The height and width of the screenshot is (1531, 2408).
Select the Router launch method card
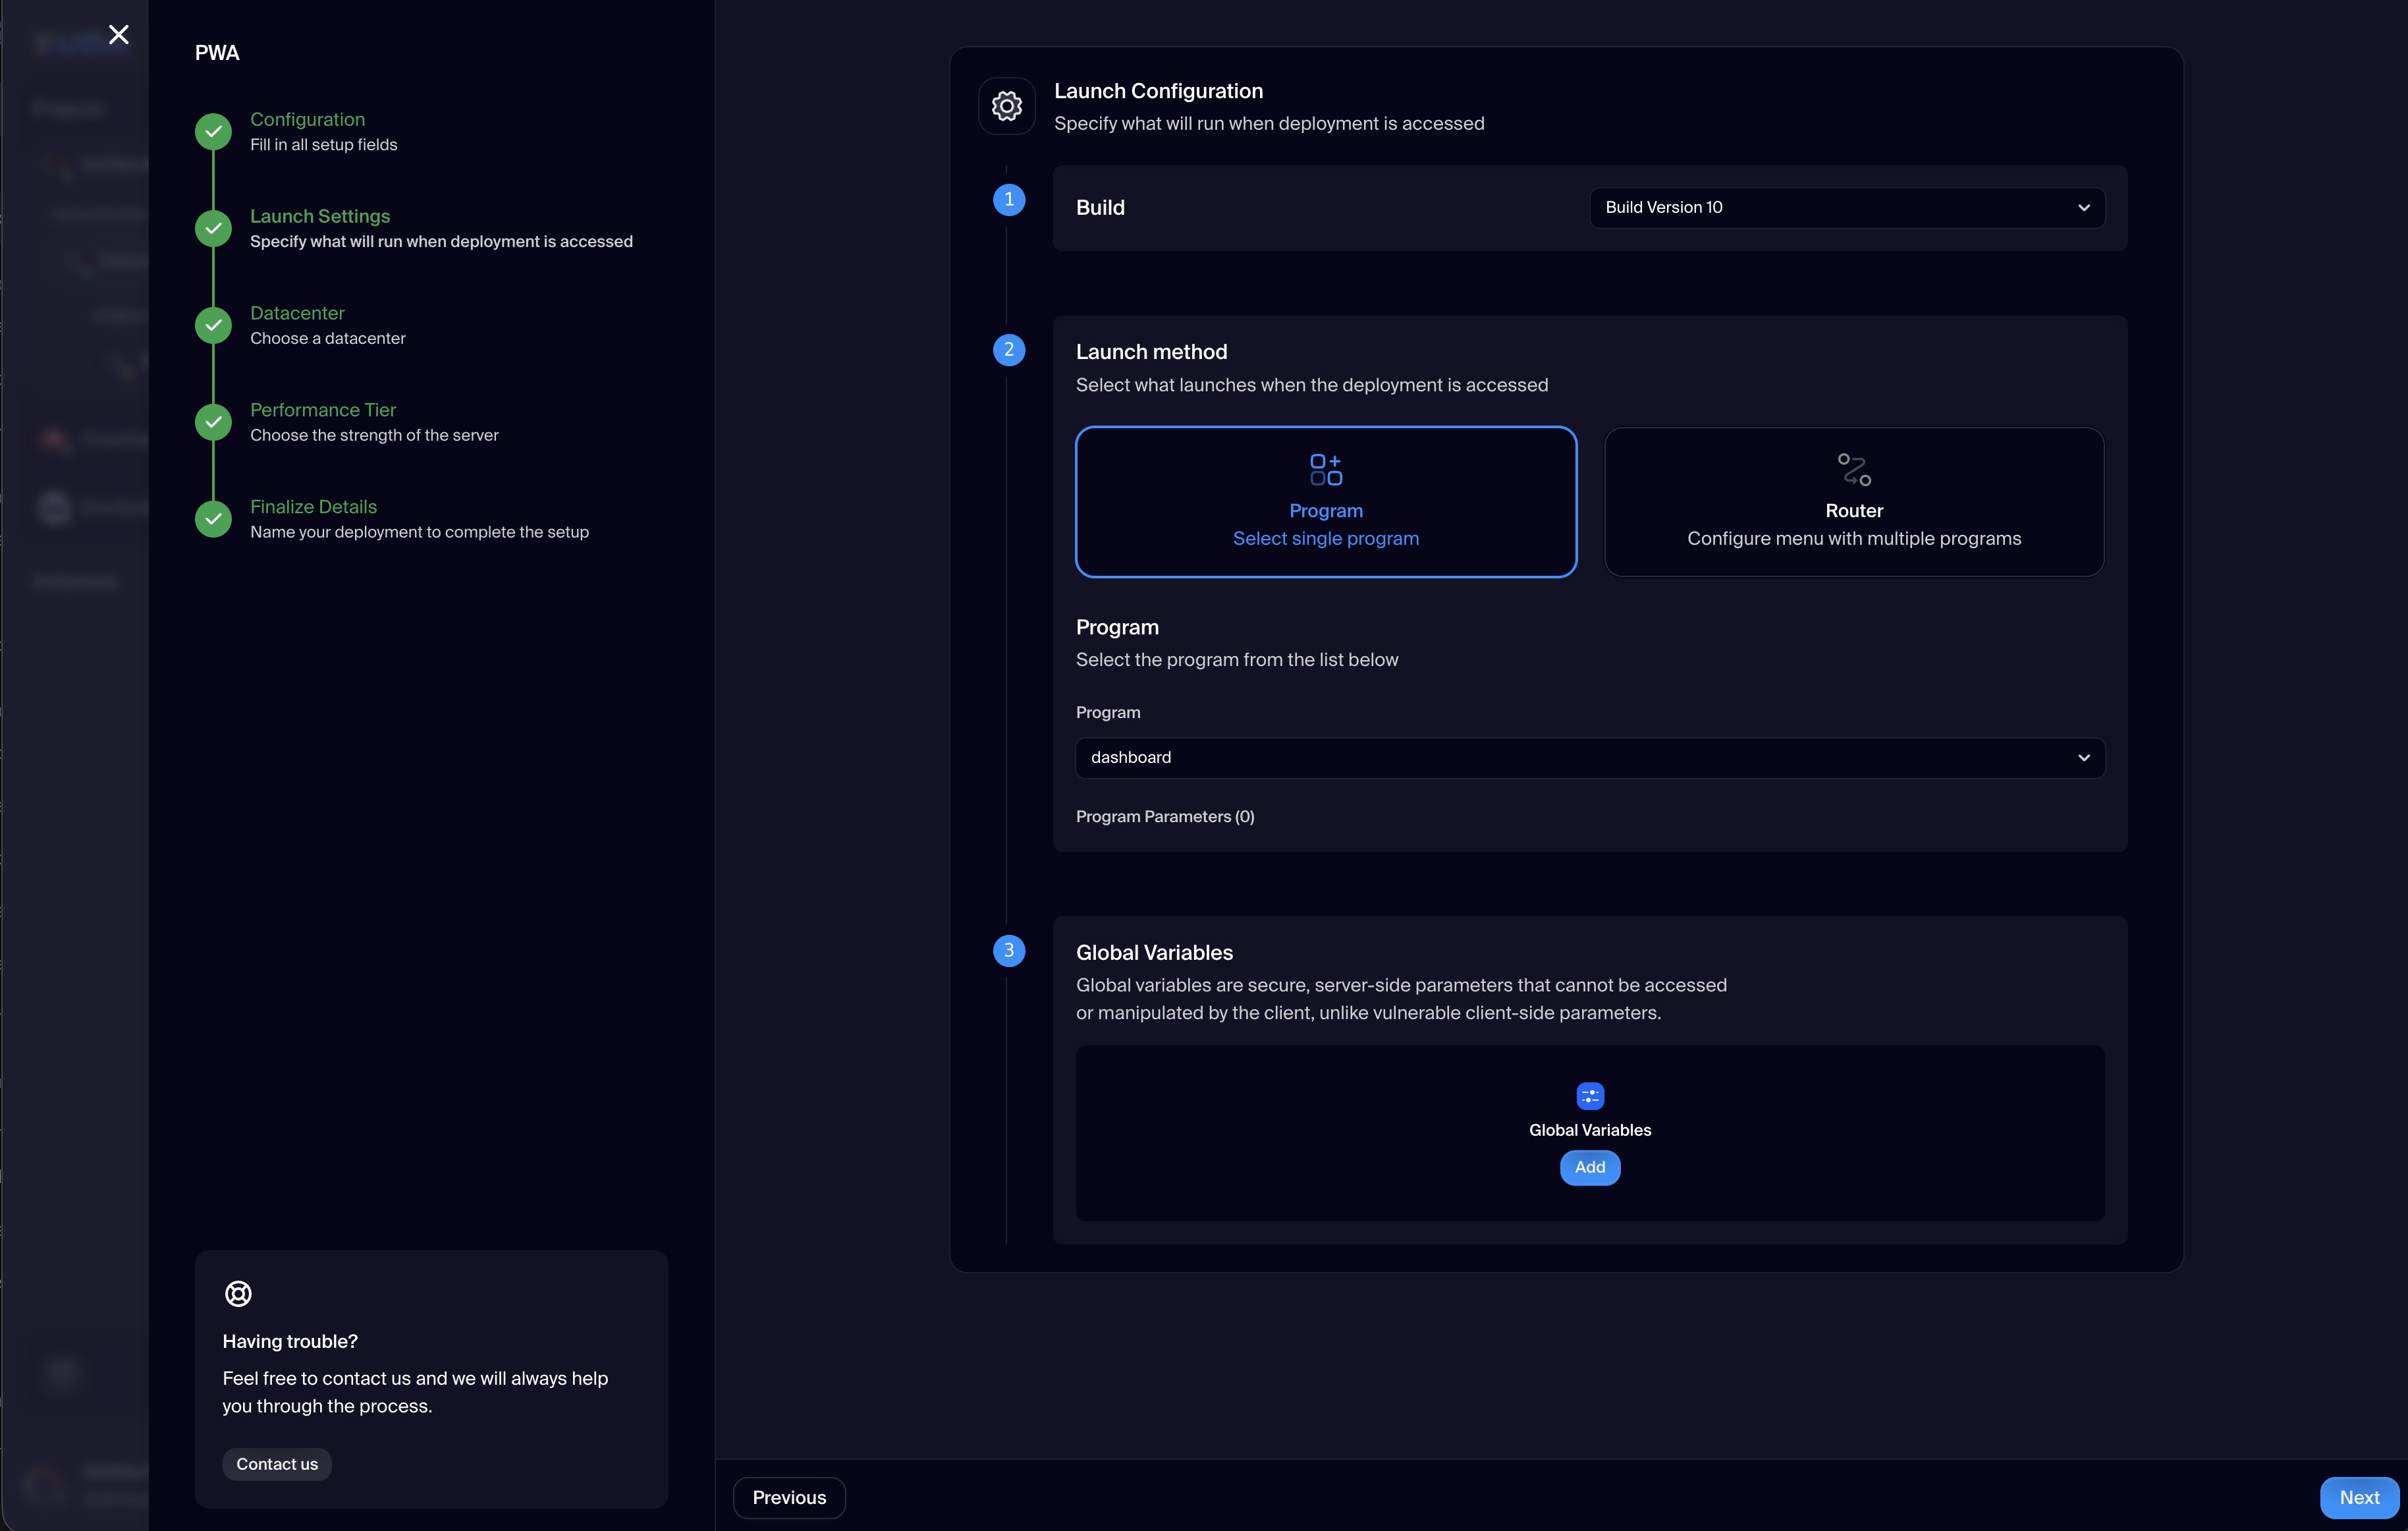click(1853, 502)
